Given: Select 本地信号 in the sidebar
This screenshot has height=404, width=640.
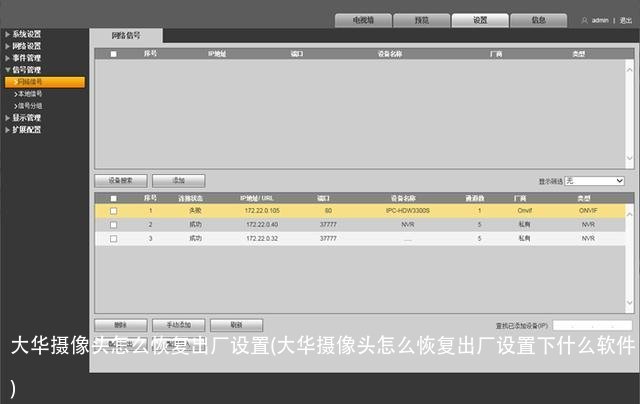Looking at the screenshot, I should [30, 93].
